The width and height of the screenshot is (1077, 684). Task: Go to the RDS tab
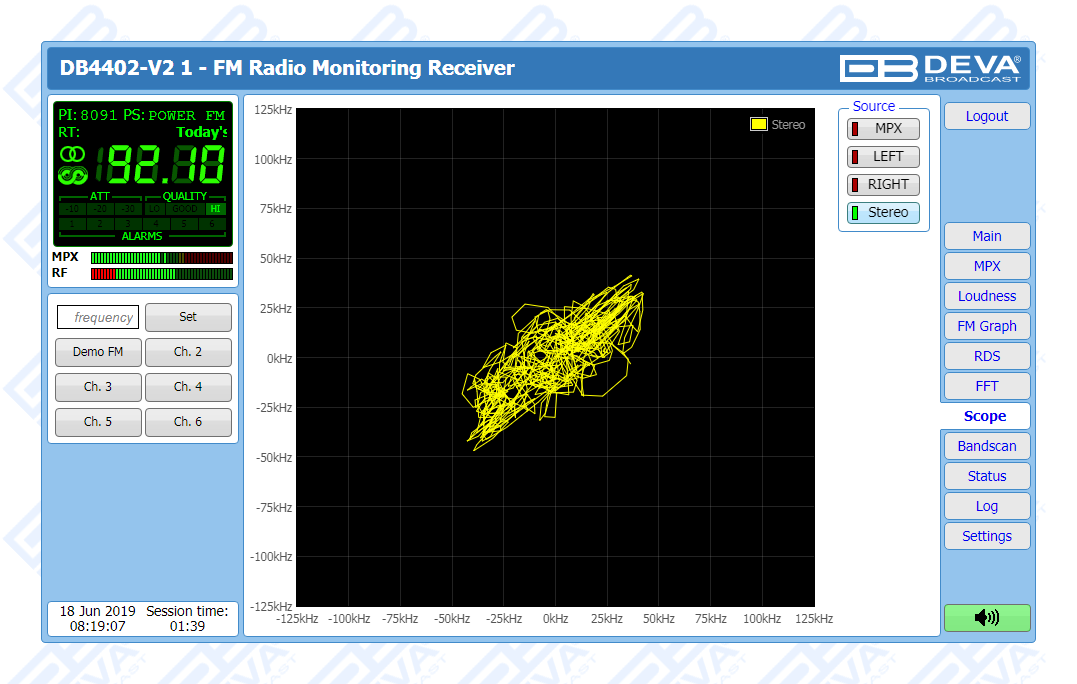[986, 357]
